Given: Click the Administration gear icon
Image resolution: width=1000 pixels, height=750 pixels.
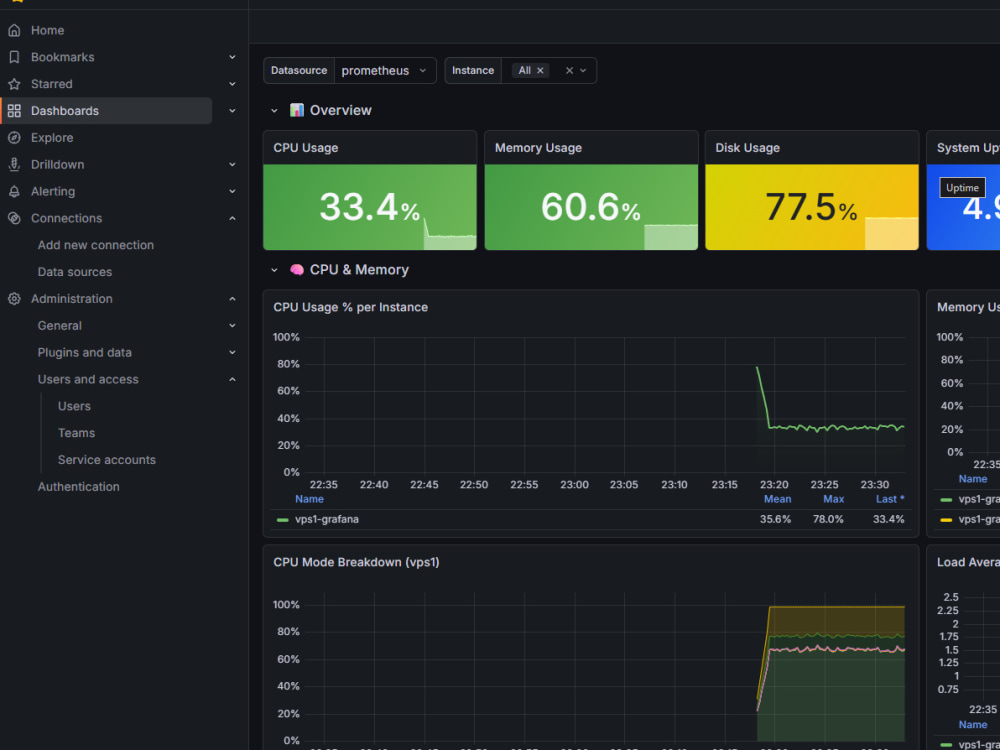Looking at the screenshot, I should pos(14,298).
